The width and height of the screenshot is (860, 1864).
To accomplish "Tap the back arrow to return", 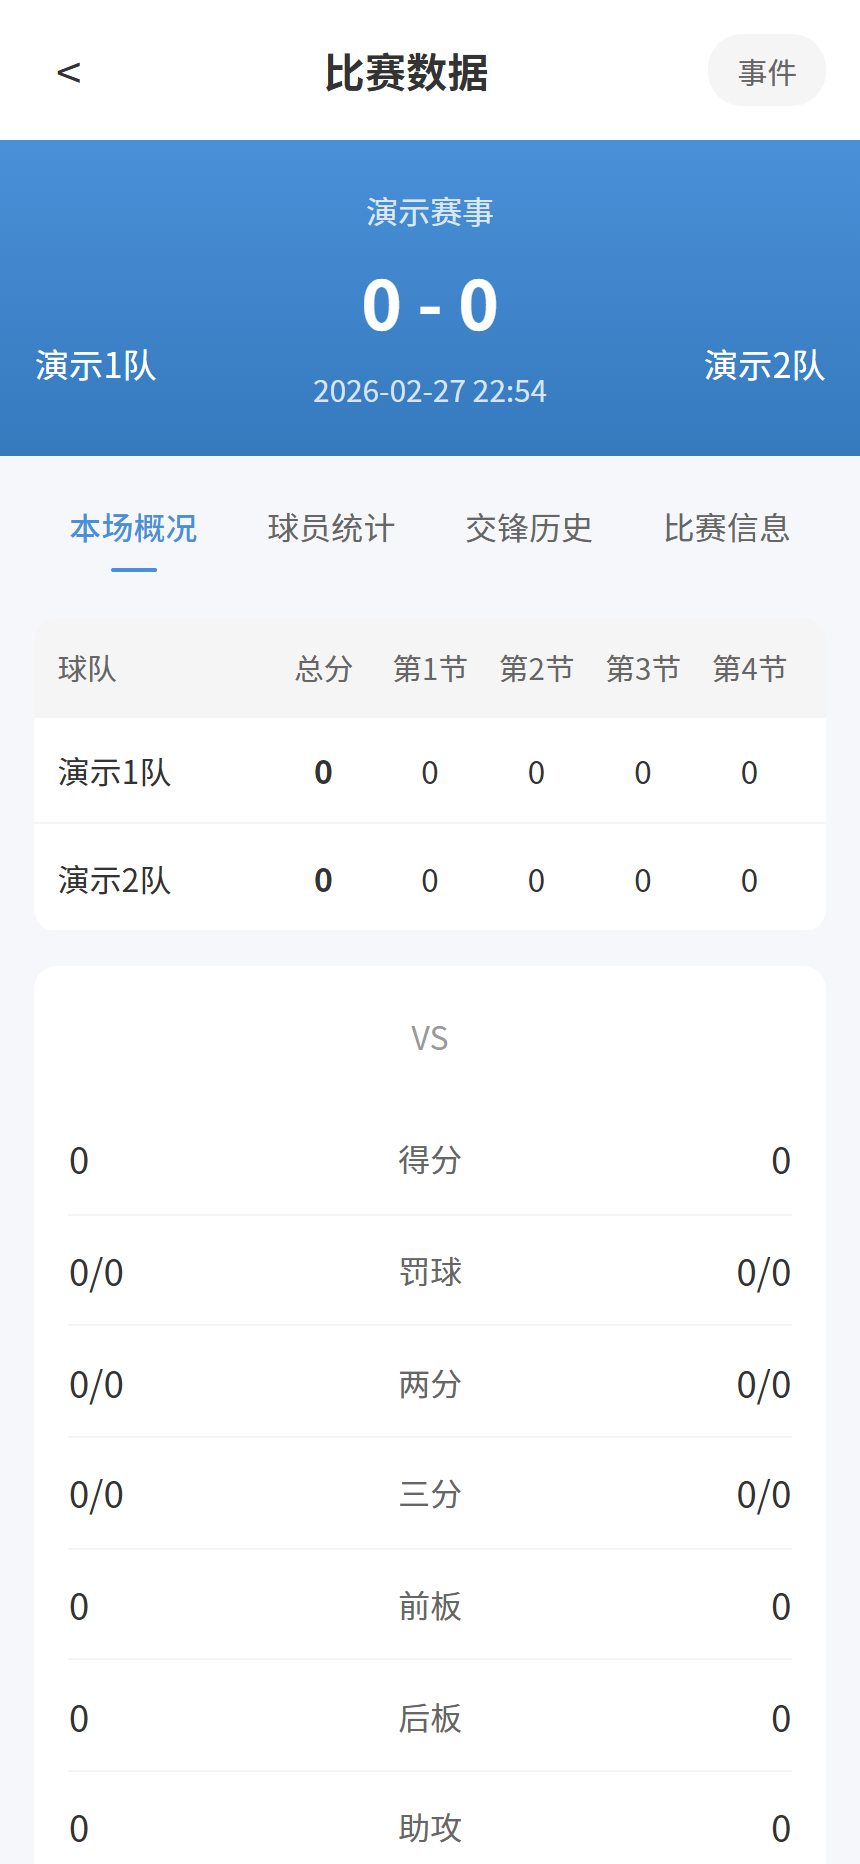I will [70, 71].
